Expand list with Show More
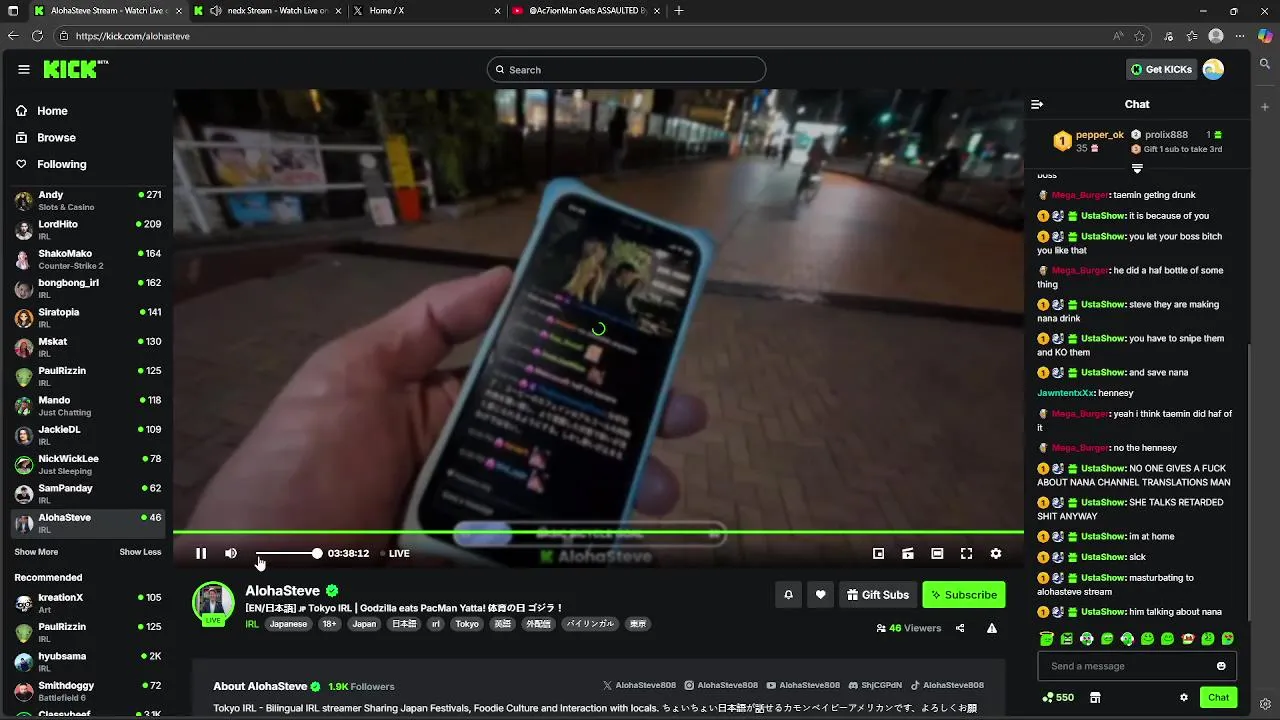Screen dimensions: 1280x720 pos(36,552)
